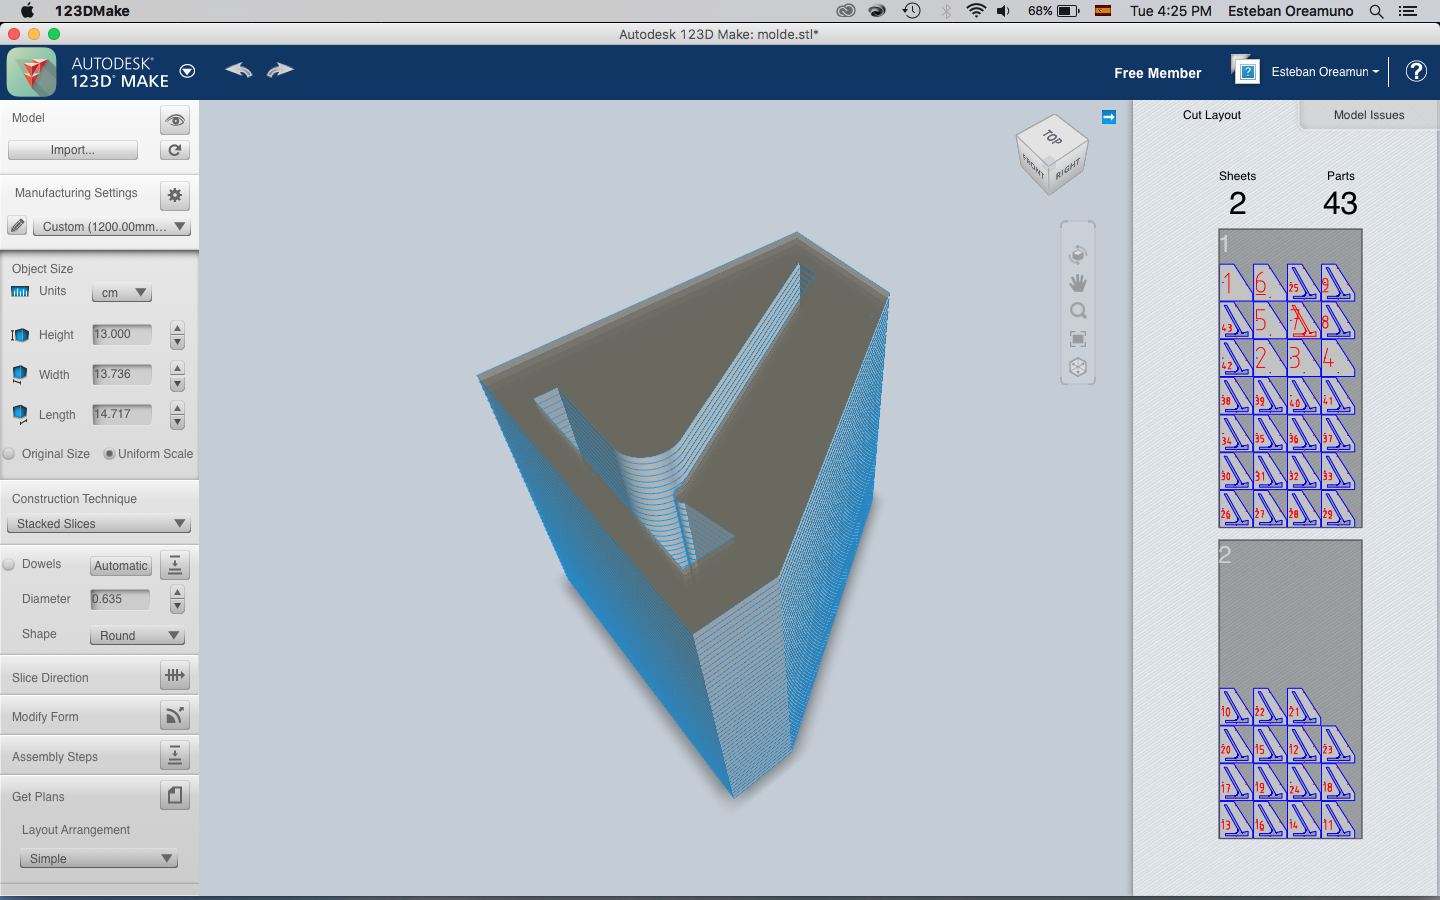The width and height of the screenshot is (1440, 900).
Task: Select the pan hand tool
Action: coord(1078,283)
